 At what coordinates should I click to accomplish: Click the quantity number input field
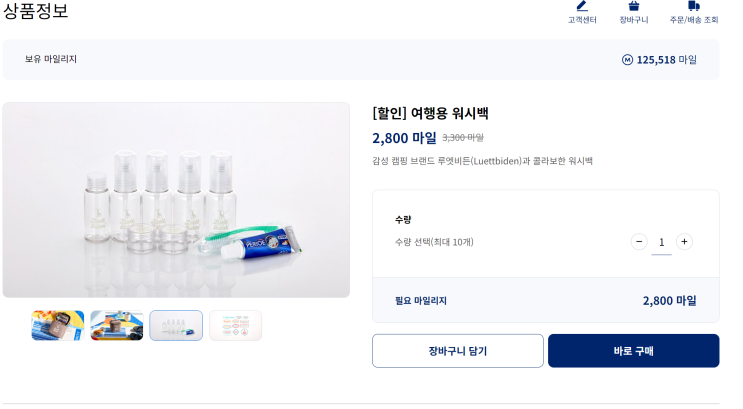661,243
